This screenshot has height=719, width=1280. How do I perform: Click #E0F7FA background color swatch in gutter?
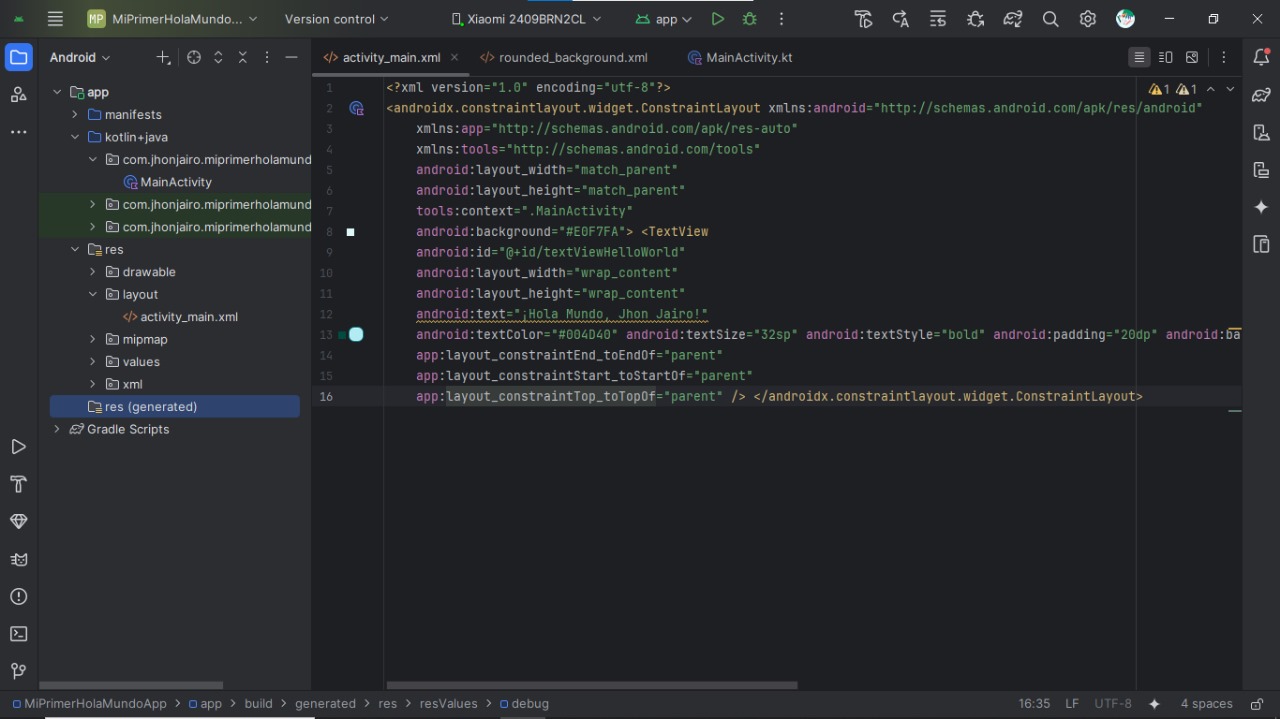[x=350, y=232]
